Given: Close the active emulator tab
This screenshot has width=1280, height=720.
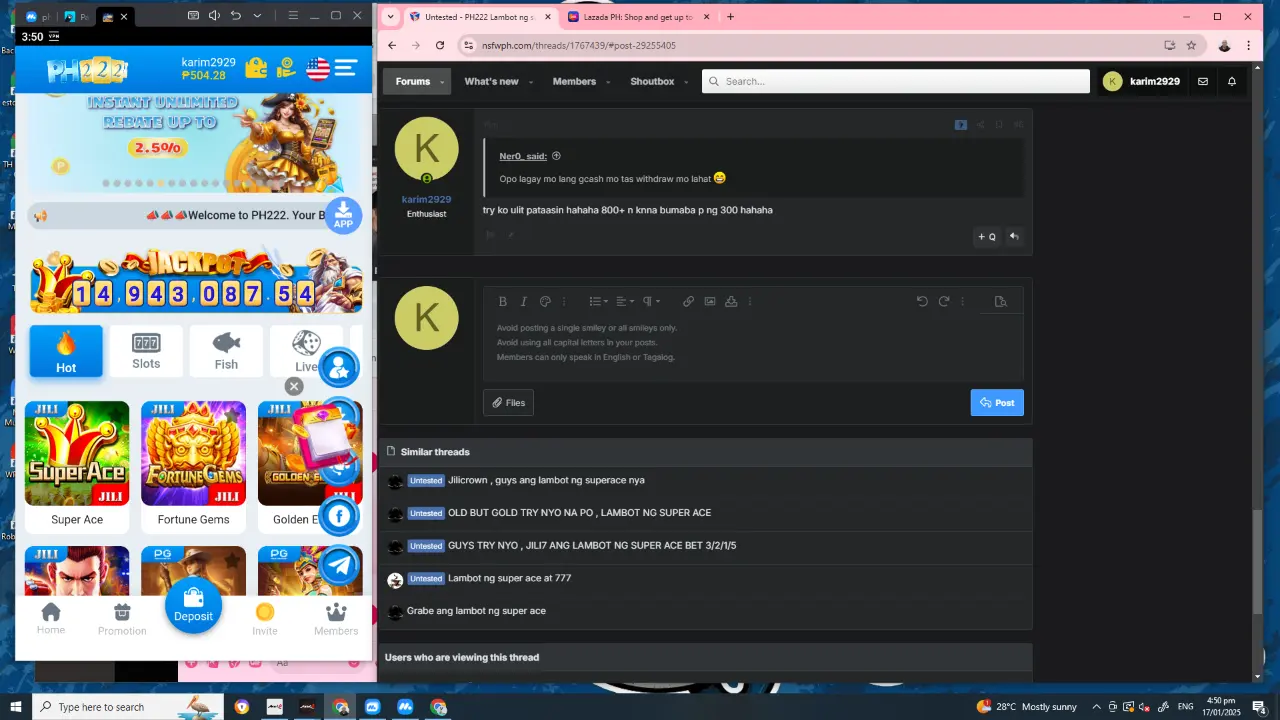Looking at the screenshot, I should click(124, 17).
